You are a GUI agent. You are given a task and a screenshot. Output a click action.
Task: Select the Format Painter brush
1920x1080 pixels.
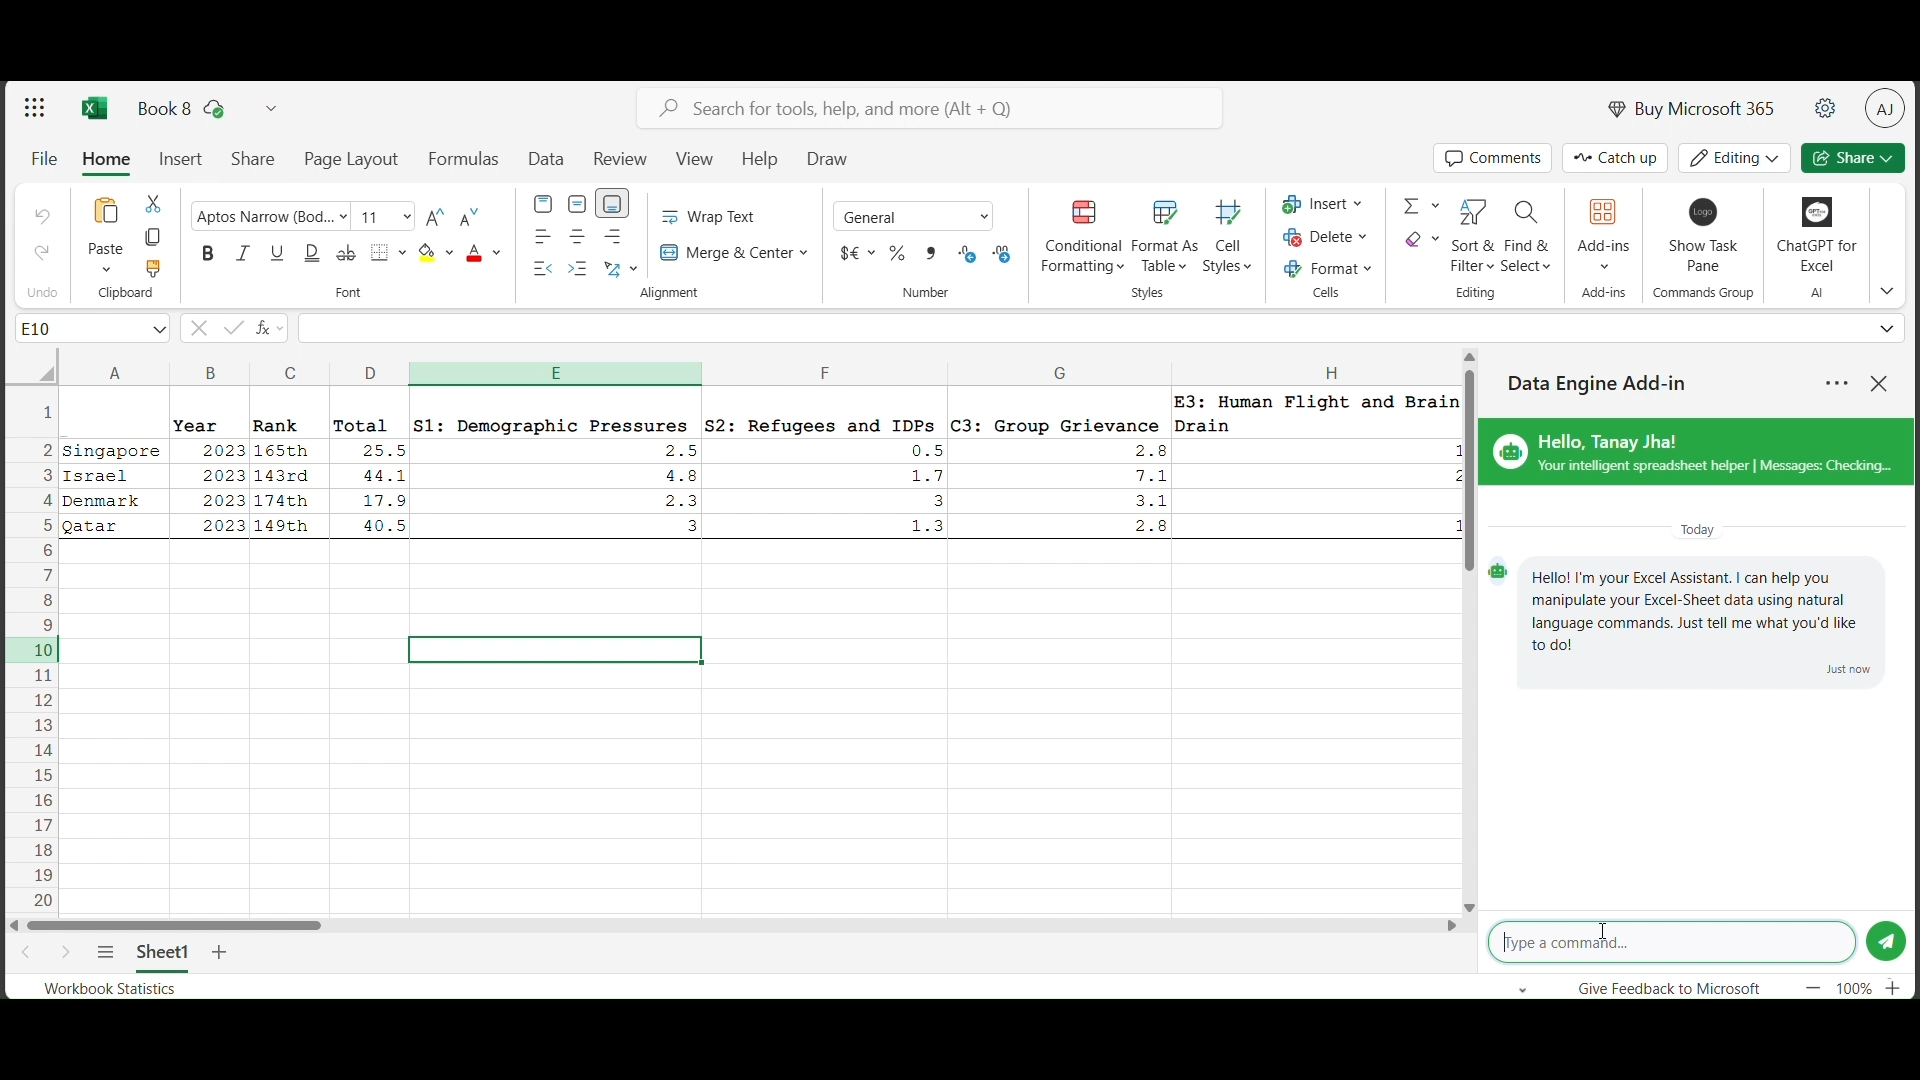point(153,270)
